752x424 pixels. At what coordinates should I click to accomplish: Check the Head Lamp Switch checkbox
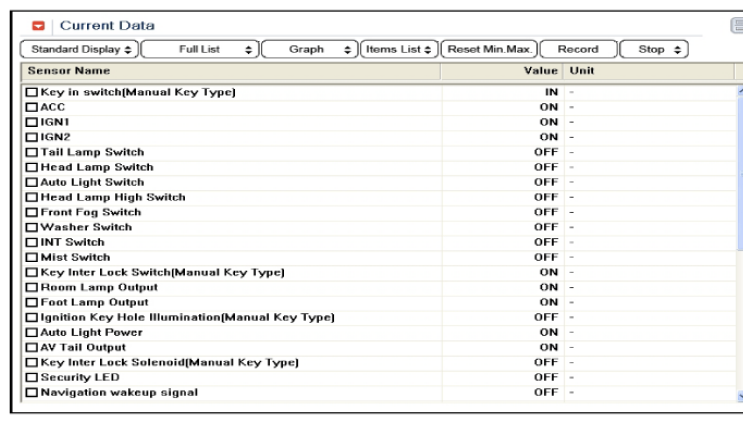click(32, 167)
